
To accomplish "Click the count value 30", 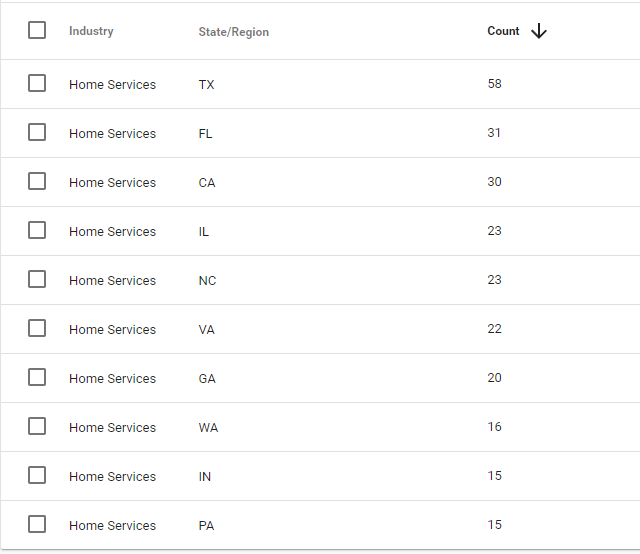I will click(494, 182).
